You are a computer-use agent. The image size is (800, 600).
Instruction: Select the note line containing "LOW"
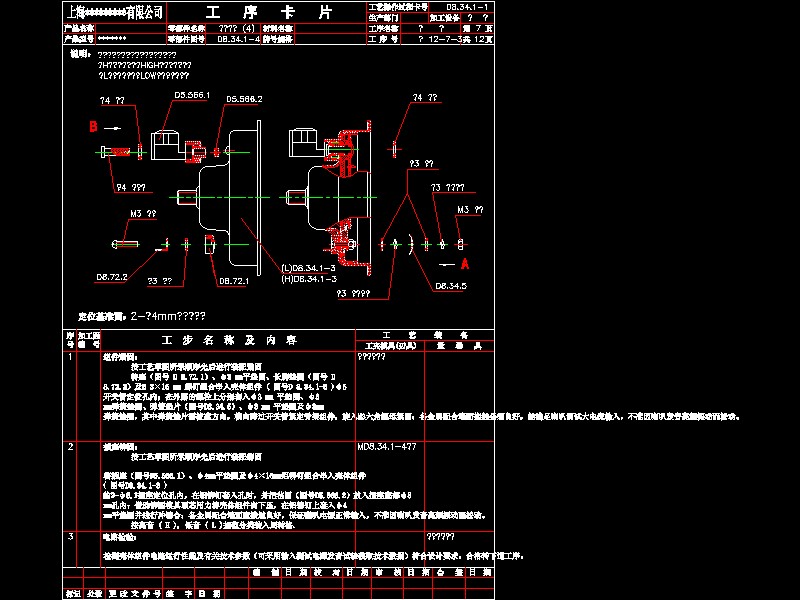[143, 76]
